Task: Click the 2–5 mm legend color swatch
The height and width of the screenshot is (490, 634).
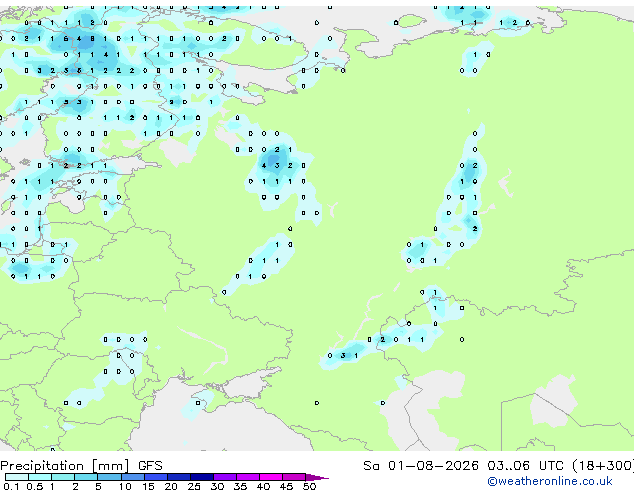Action: coord(86,477)
